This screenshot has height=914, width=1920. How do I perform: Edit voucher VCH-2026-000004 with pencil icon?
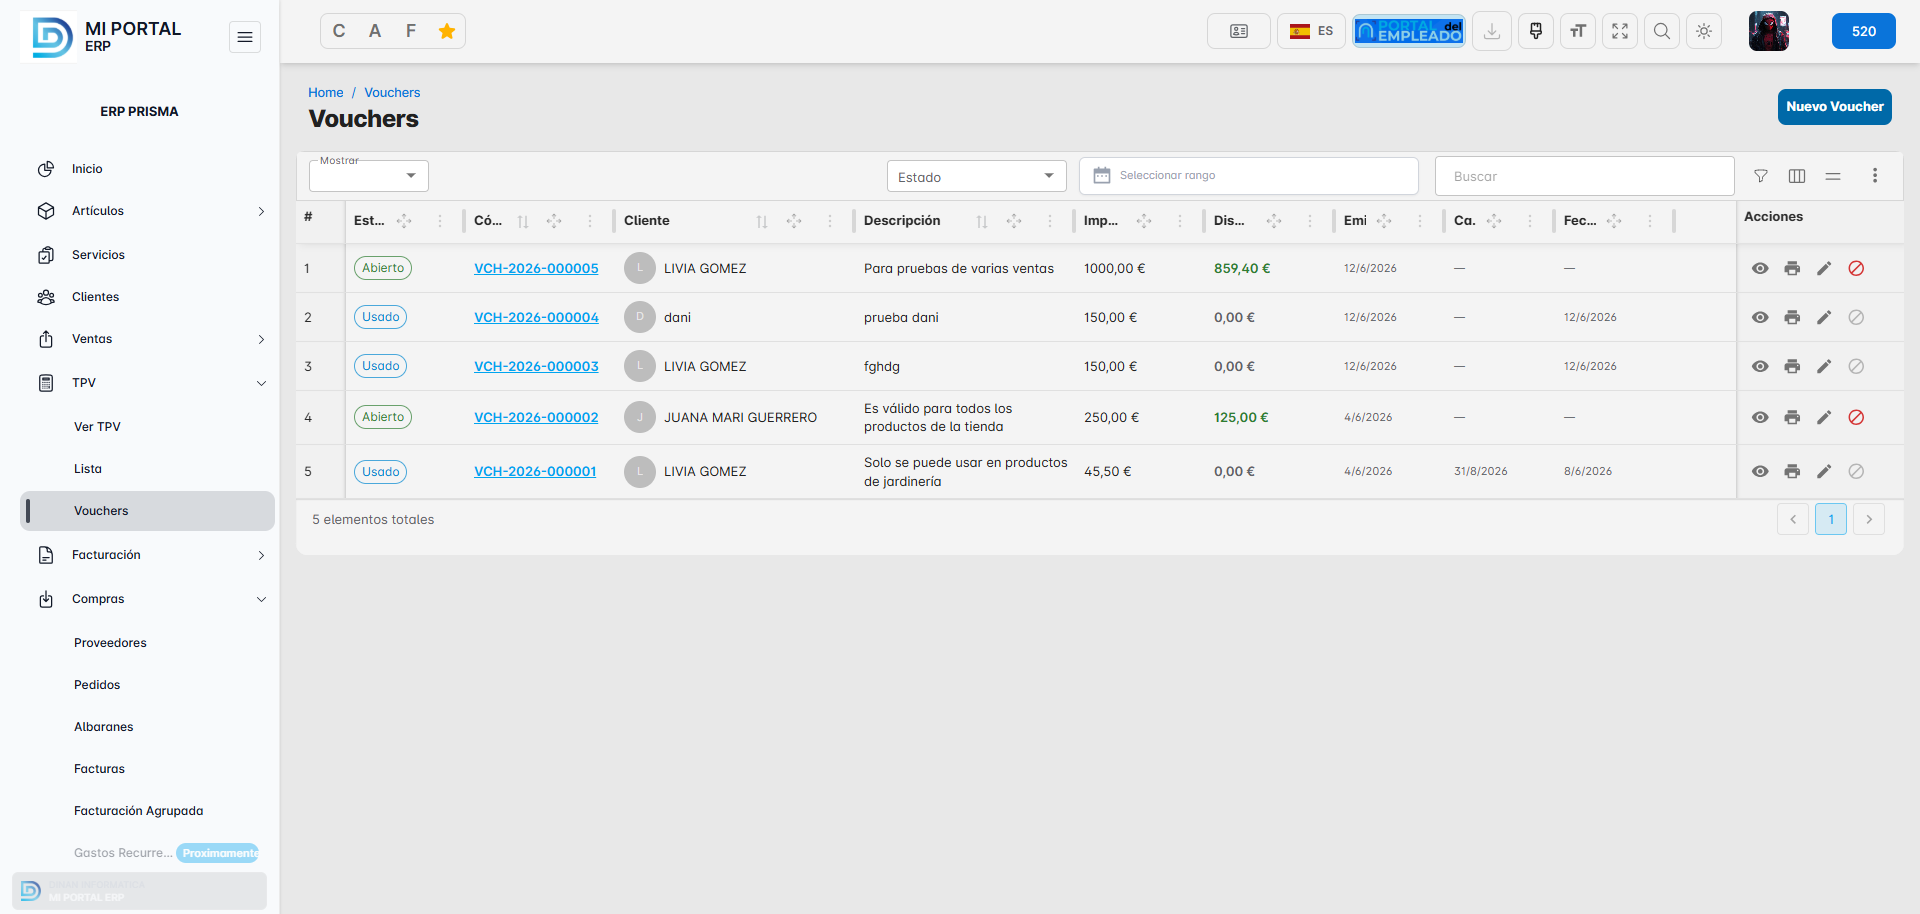pyautogui.click(x=1824, y=317)
